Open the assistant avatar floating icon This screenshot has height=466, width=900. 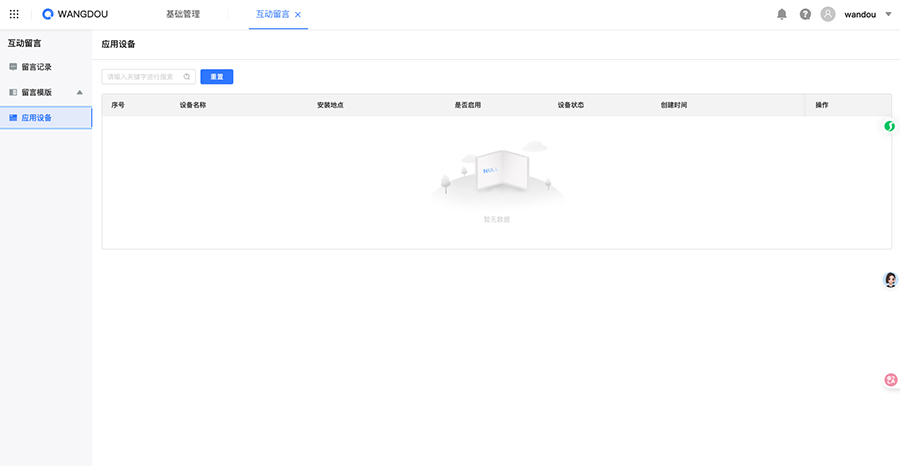(890, 280)
